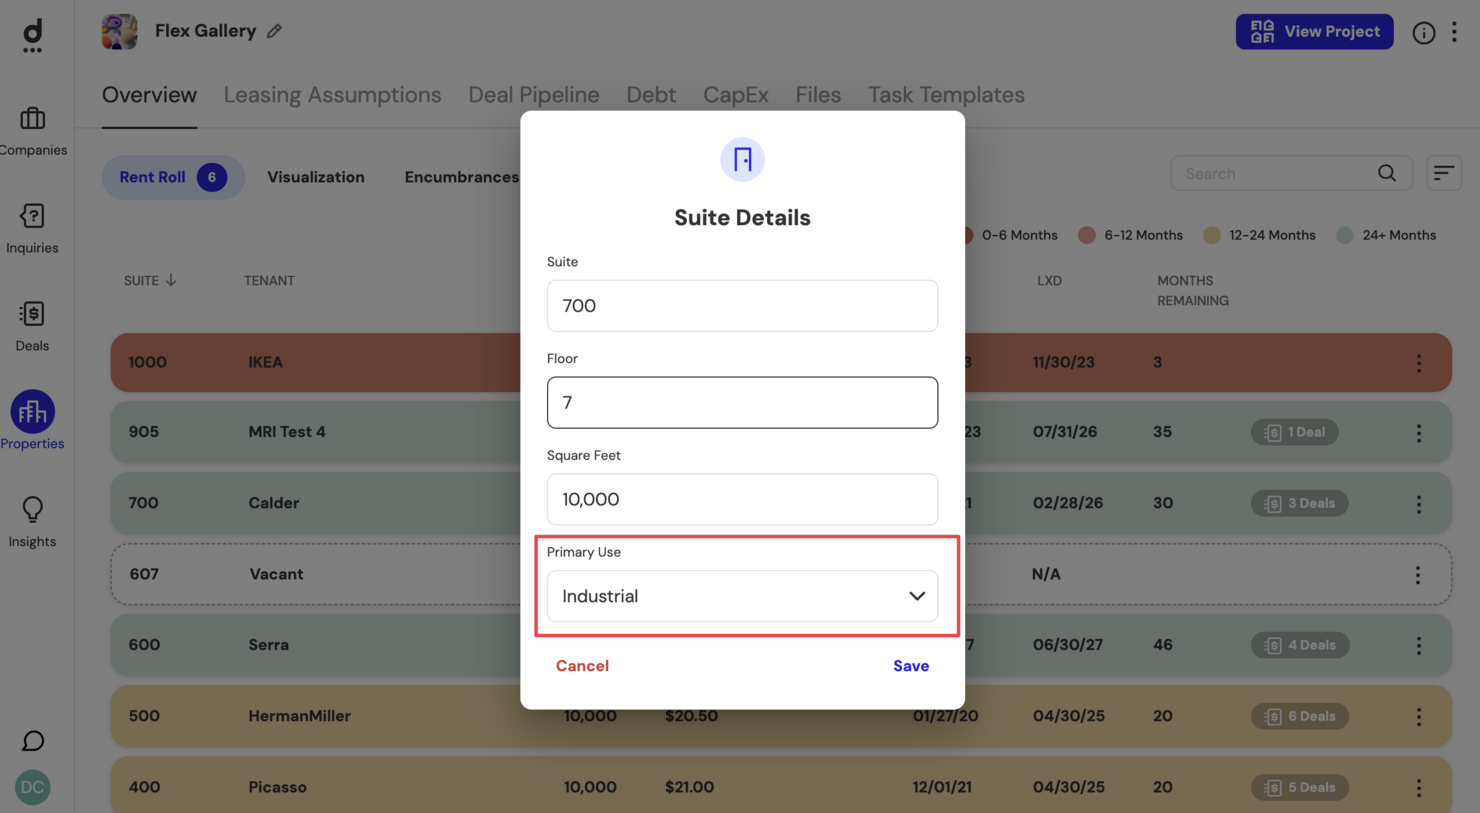The height and width of the screenshot is (813, 1480).
Task: Switch to the CapEx tab
Action: click(736, 95)
